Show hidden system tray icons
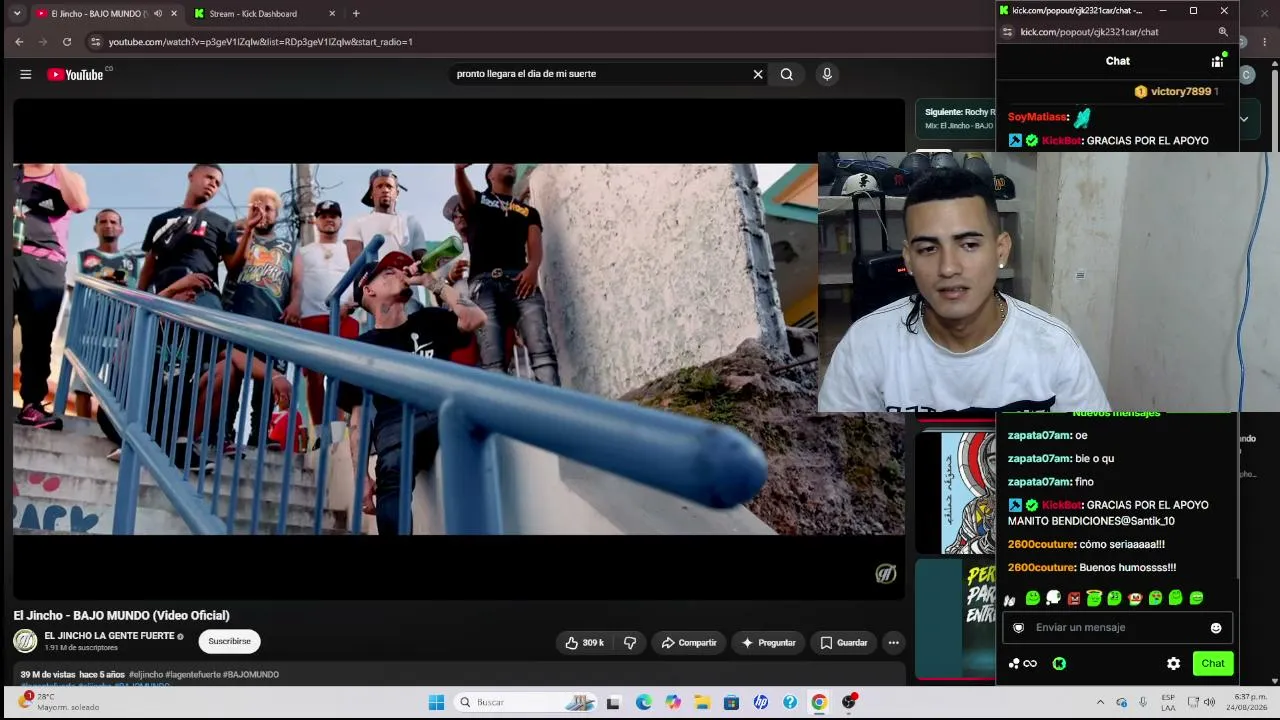 pos(1100,702)
